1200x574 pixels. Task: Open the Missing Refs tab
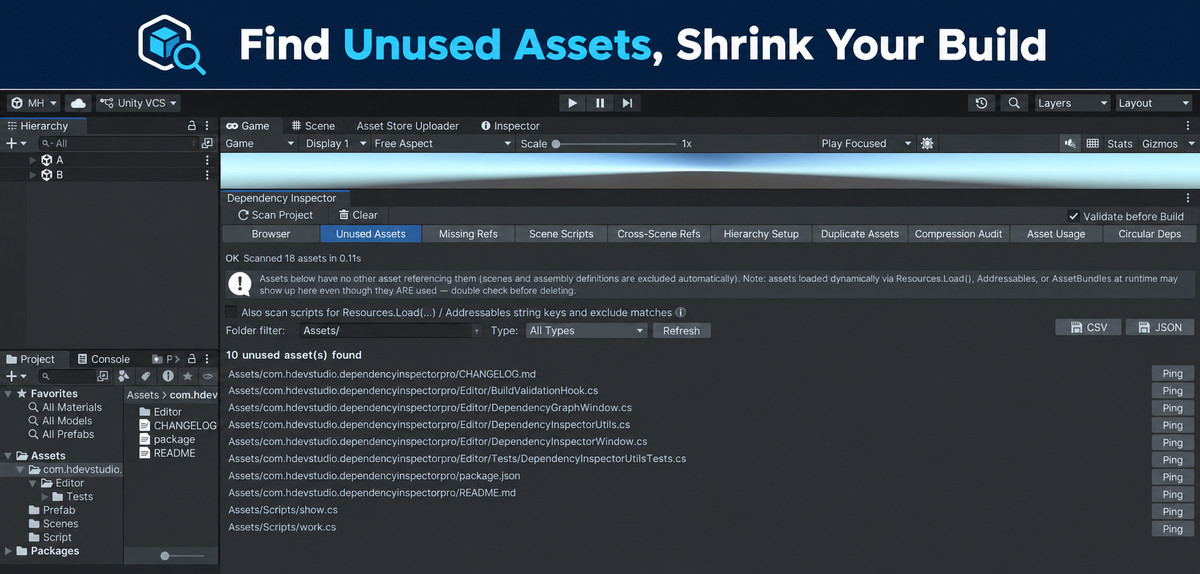pyautogui.click(x=468, y=234)
